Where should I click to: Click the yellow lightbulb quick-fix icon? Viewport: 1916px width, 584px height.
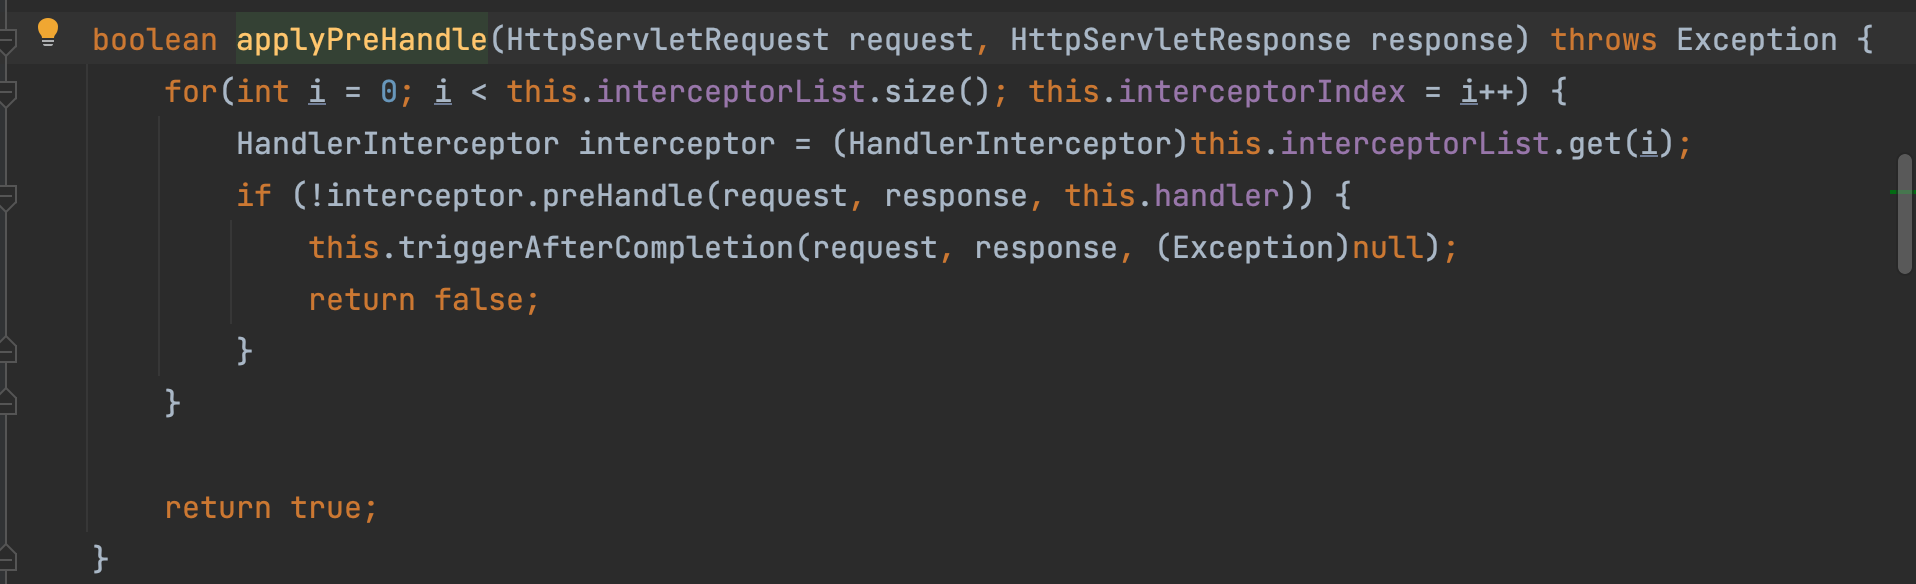(47, 33)
